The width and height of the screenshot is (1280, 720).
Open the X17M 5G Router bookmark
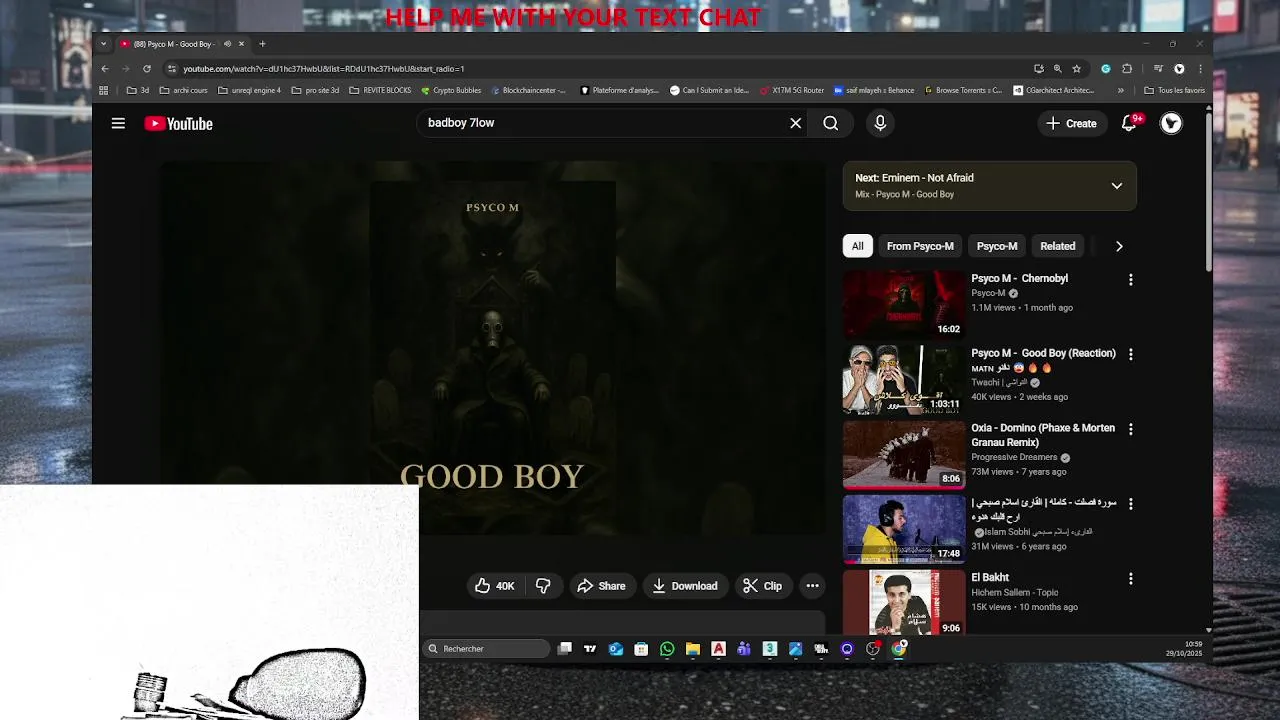coord(791,90)
